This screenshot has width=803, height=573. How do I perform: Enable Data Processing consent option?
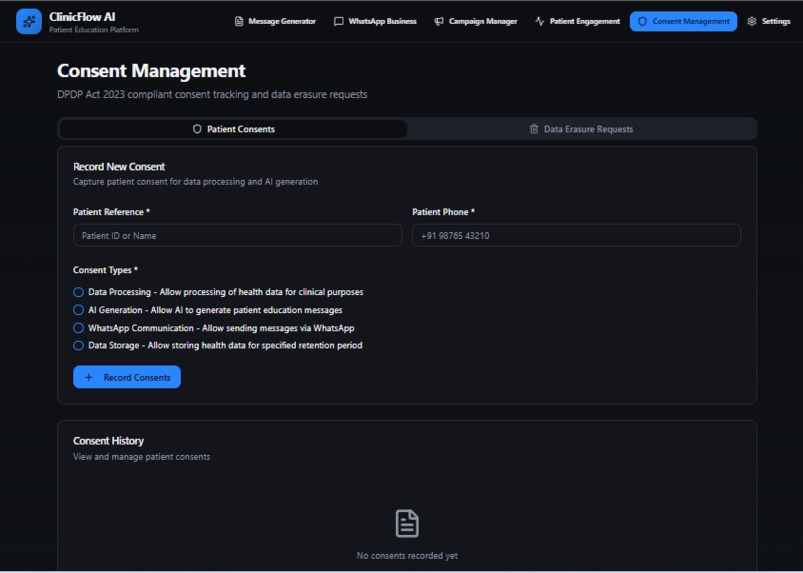coord(78,292)
